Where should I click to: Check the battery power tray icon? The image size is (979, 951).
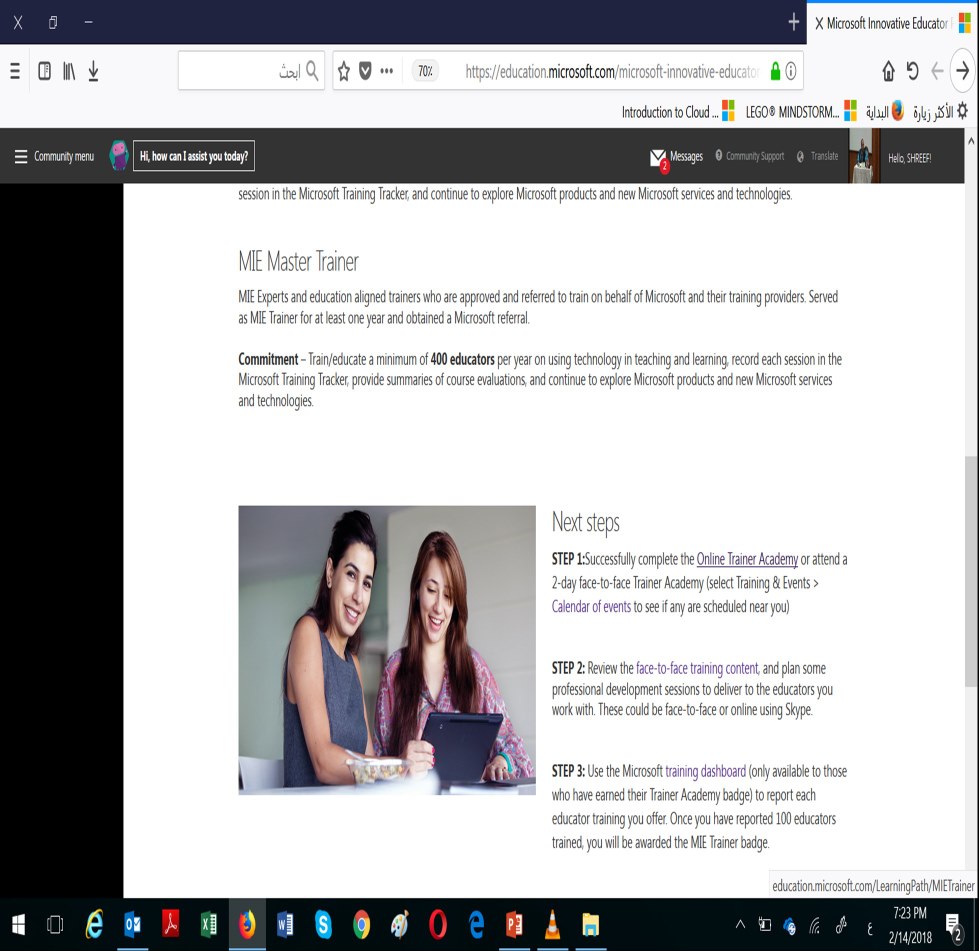click(765, 925)
